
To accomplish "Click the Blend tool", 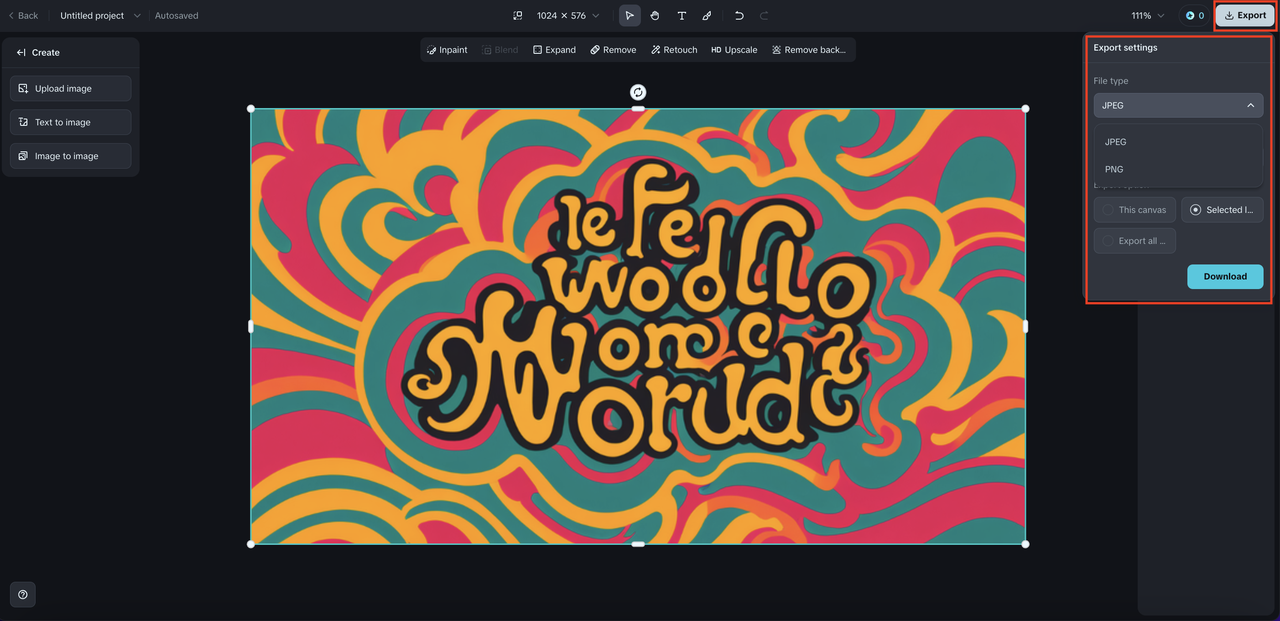I will pyautogui.click(x=500, y=50).
